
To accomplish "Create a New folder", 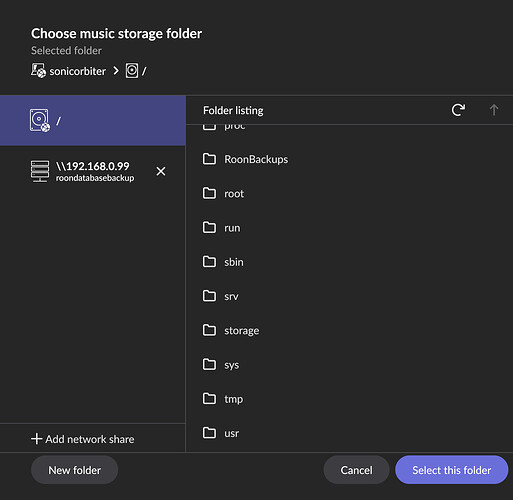I will coord(74,470).
